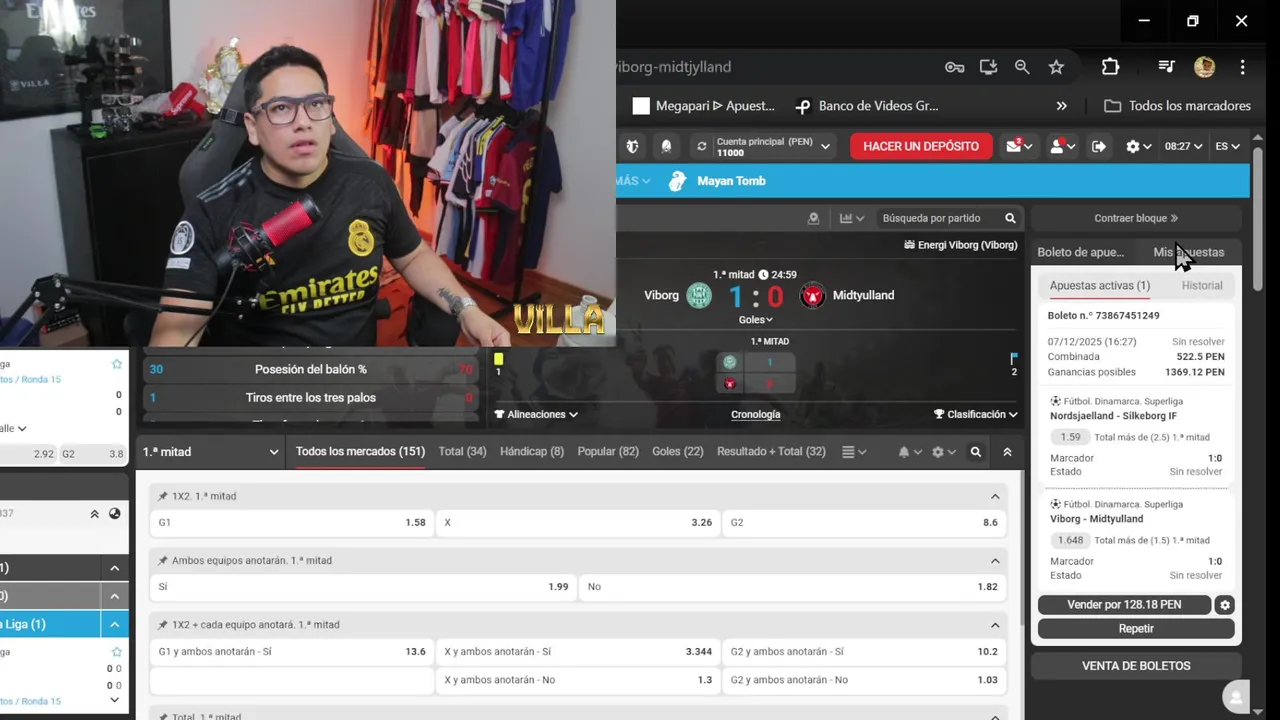
Task: Show more bookmarks with the double chevron
Action: [1062, 106]
